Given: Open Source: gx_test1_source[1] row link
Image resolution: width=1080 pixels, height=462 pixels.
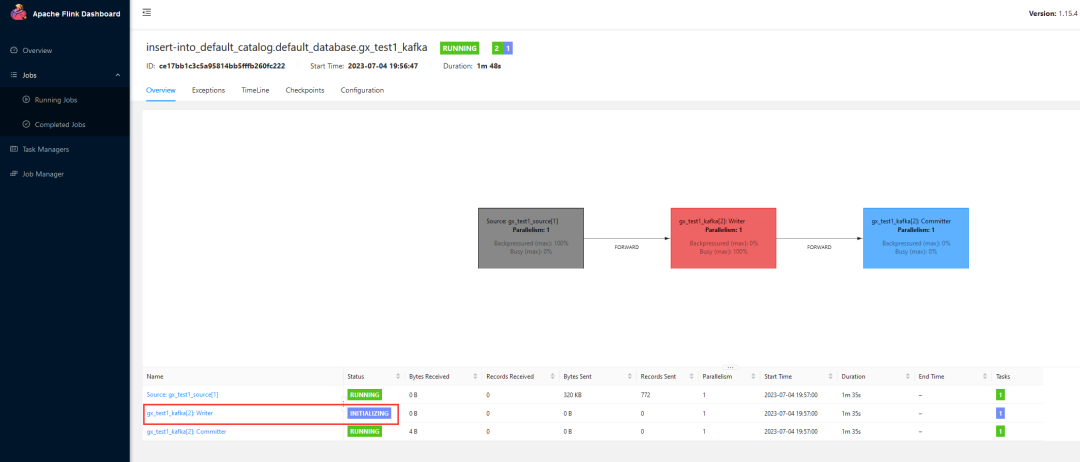Looking at the screenshot, I should pyautogui.click(x=183, y=395).
